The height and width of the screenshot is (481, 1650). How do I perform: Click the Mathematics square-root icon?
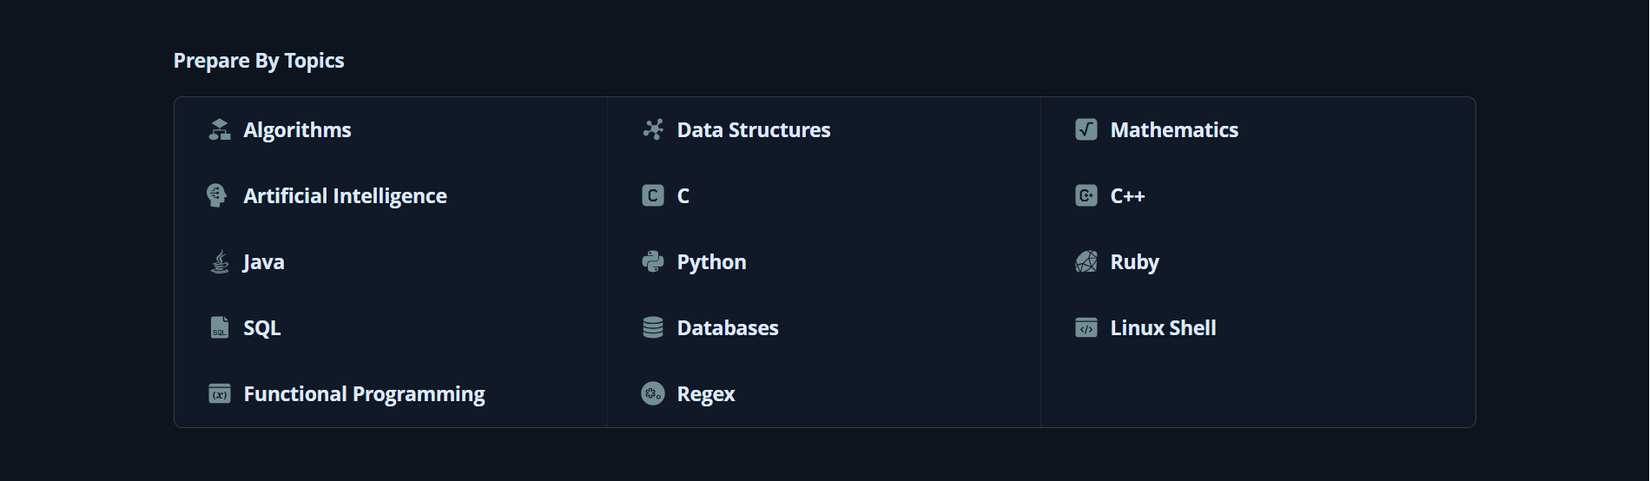(x=1086, y=130)
